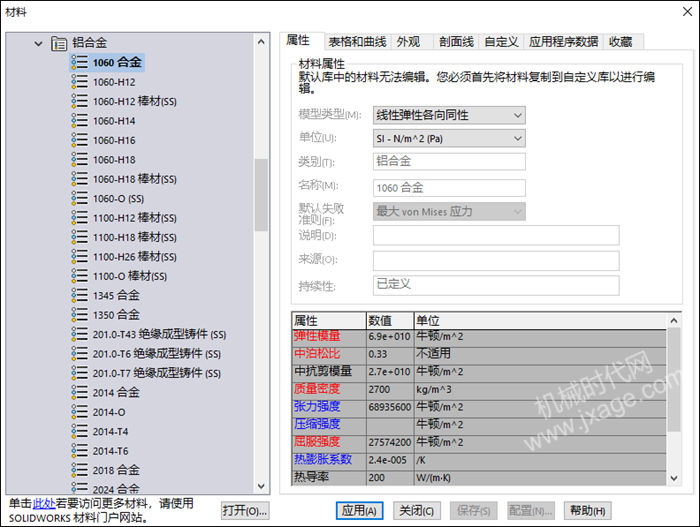
Task: Open the 收藏 tab
Action: (621, 42)
